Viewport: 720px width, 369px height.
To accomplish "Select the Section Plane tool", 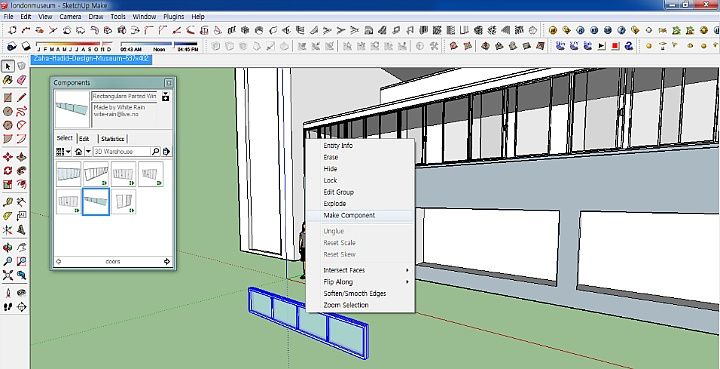I will 22,307.
